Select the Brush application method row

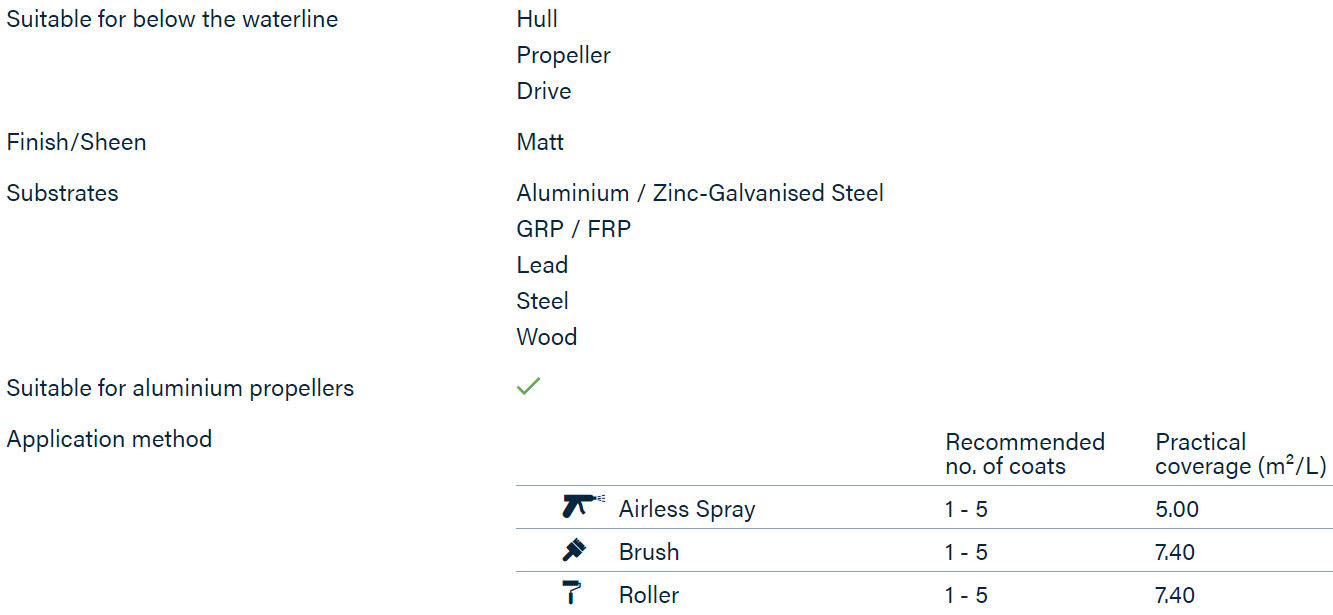[x=924, y=551]
